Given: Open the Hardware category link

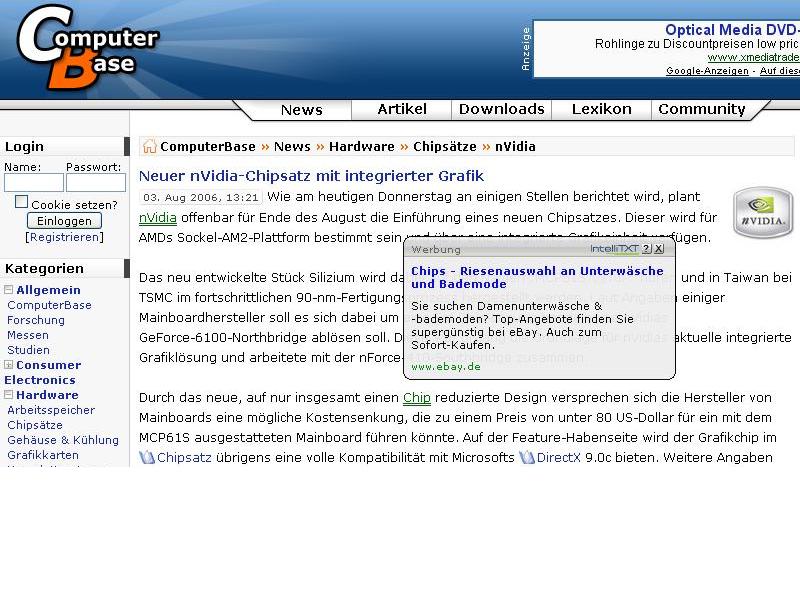Looking at the screenshot, I should coord(47,395).
